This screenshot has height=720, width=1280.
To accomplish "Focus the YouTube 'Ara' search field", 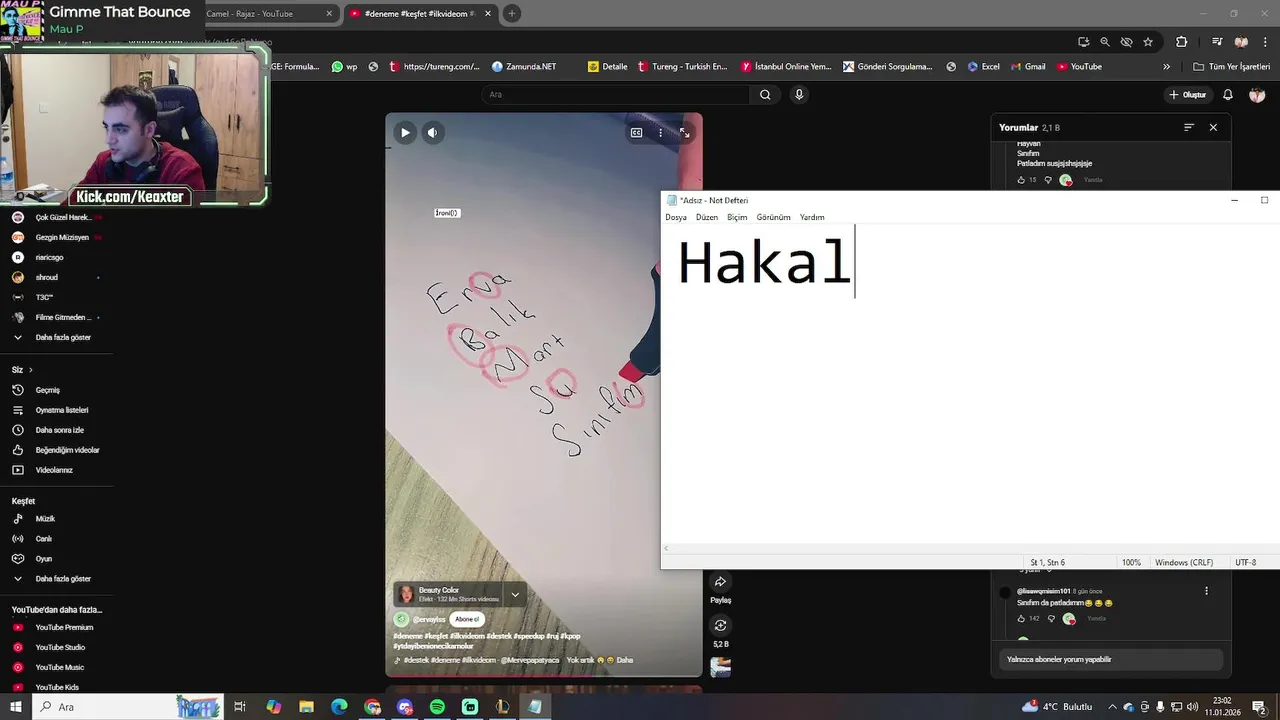I will (615, 94).
